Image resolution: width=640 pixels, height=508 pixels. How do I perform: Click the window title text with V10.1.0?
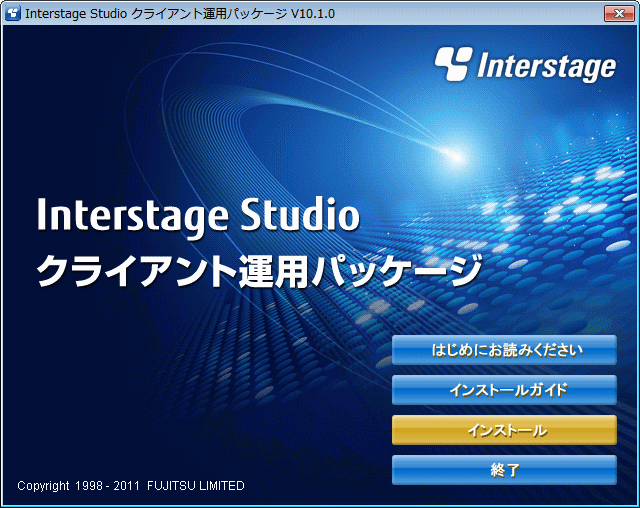coord(180,14)
